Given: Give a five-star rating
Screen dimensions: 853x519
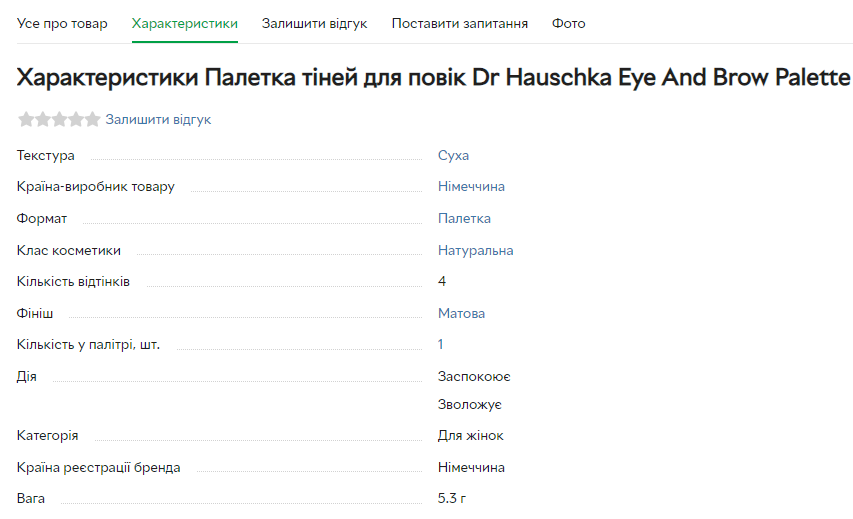Looking at the screenshot, I should point(92,120).
